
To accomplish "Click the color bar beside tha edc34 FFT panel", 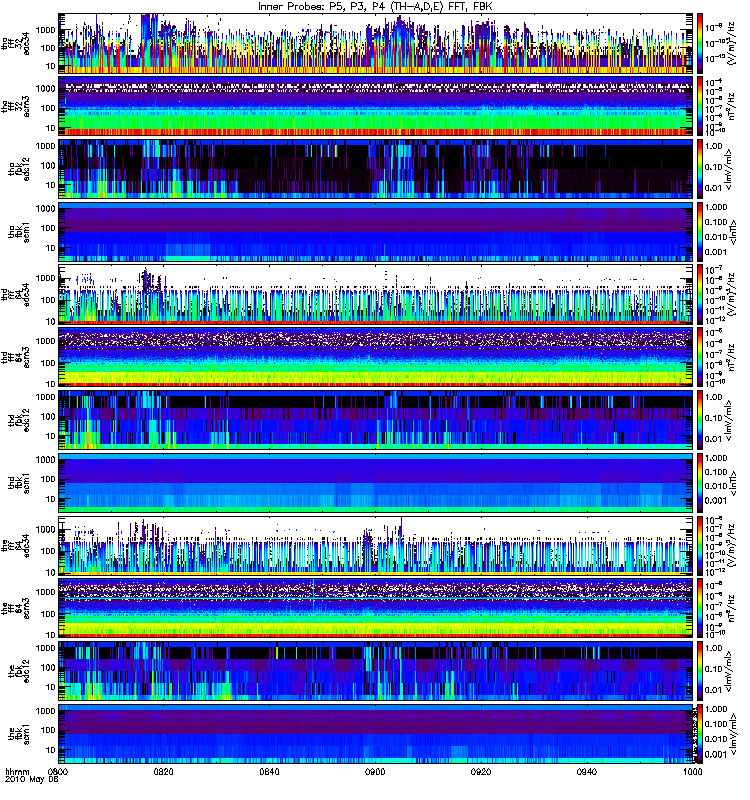I will point(700,44).
